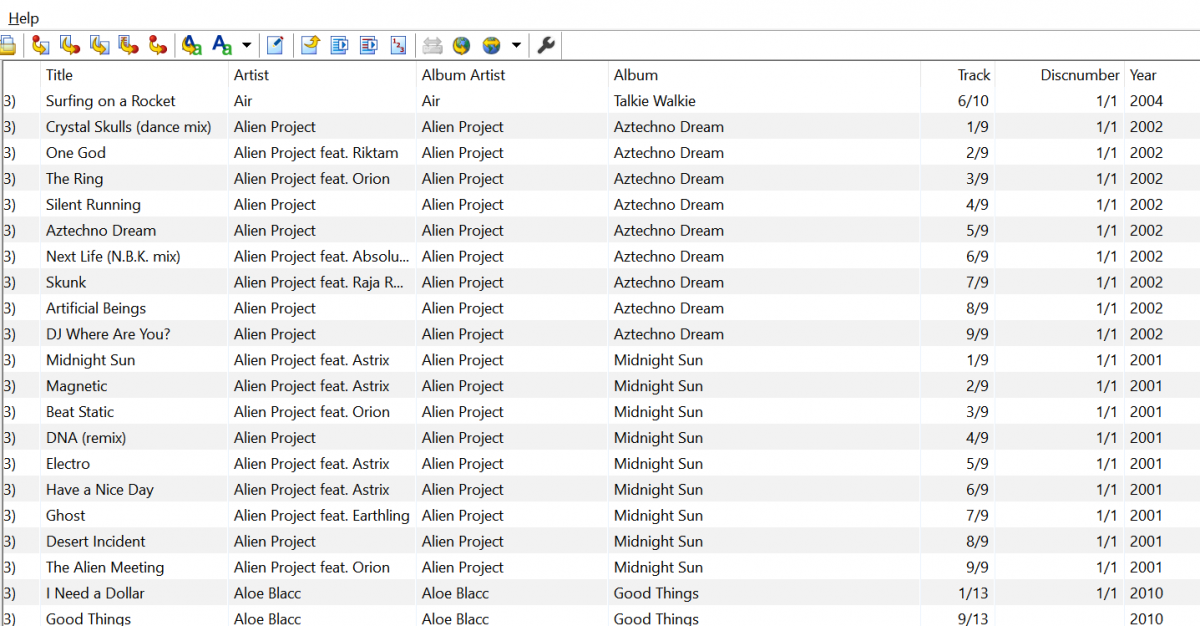Expand the Tag Sources dropdown arrow
Image resolution: width=1200 pixels, height=626 pixels.
(x=516, y=45)
